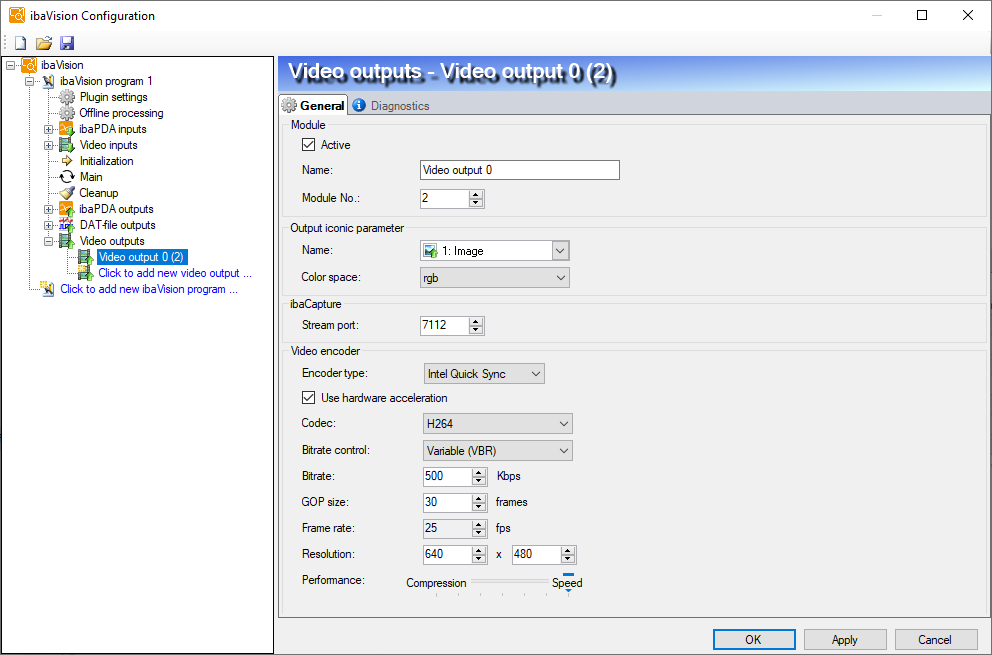Click in the Module No. field

[445, 198]
